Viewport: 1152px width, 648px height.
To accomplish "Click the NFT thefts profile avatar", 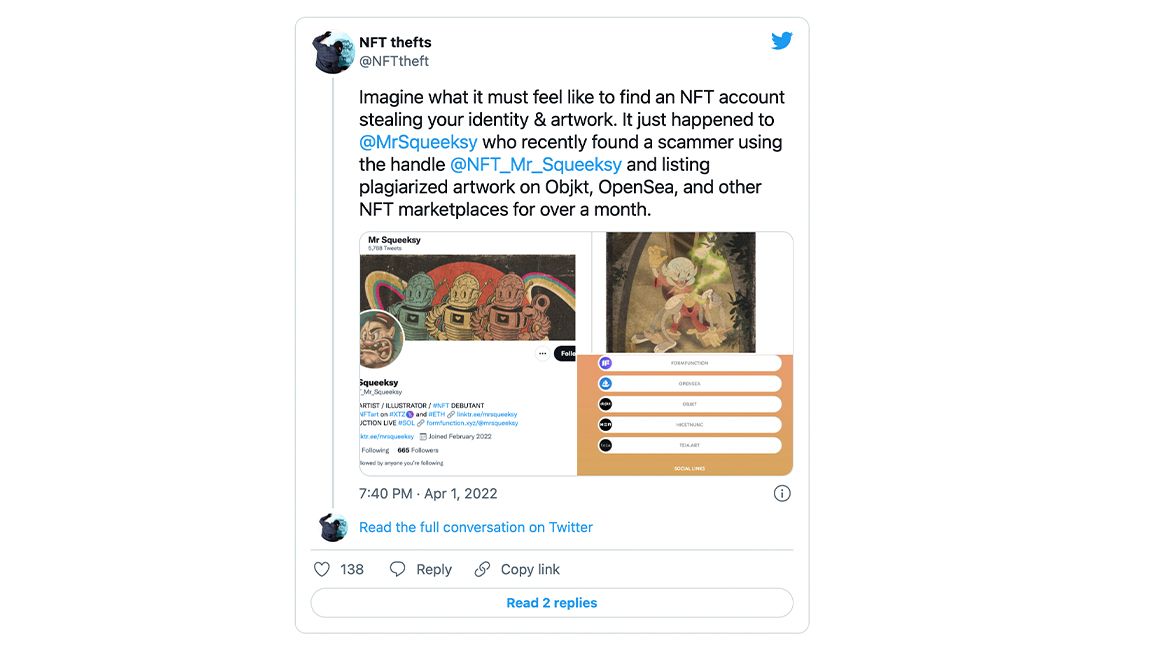I will (332, 52).
